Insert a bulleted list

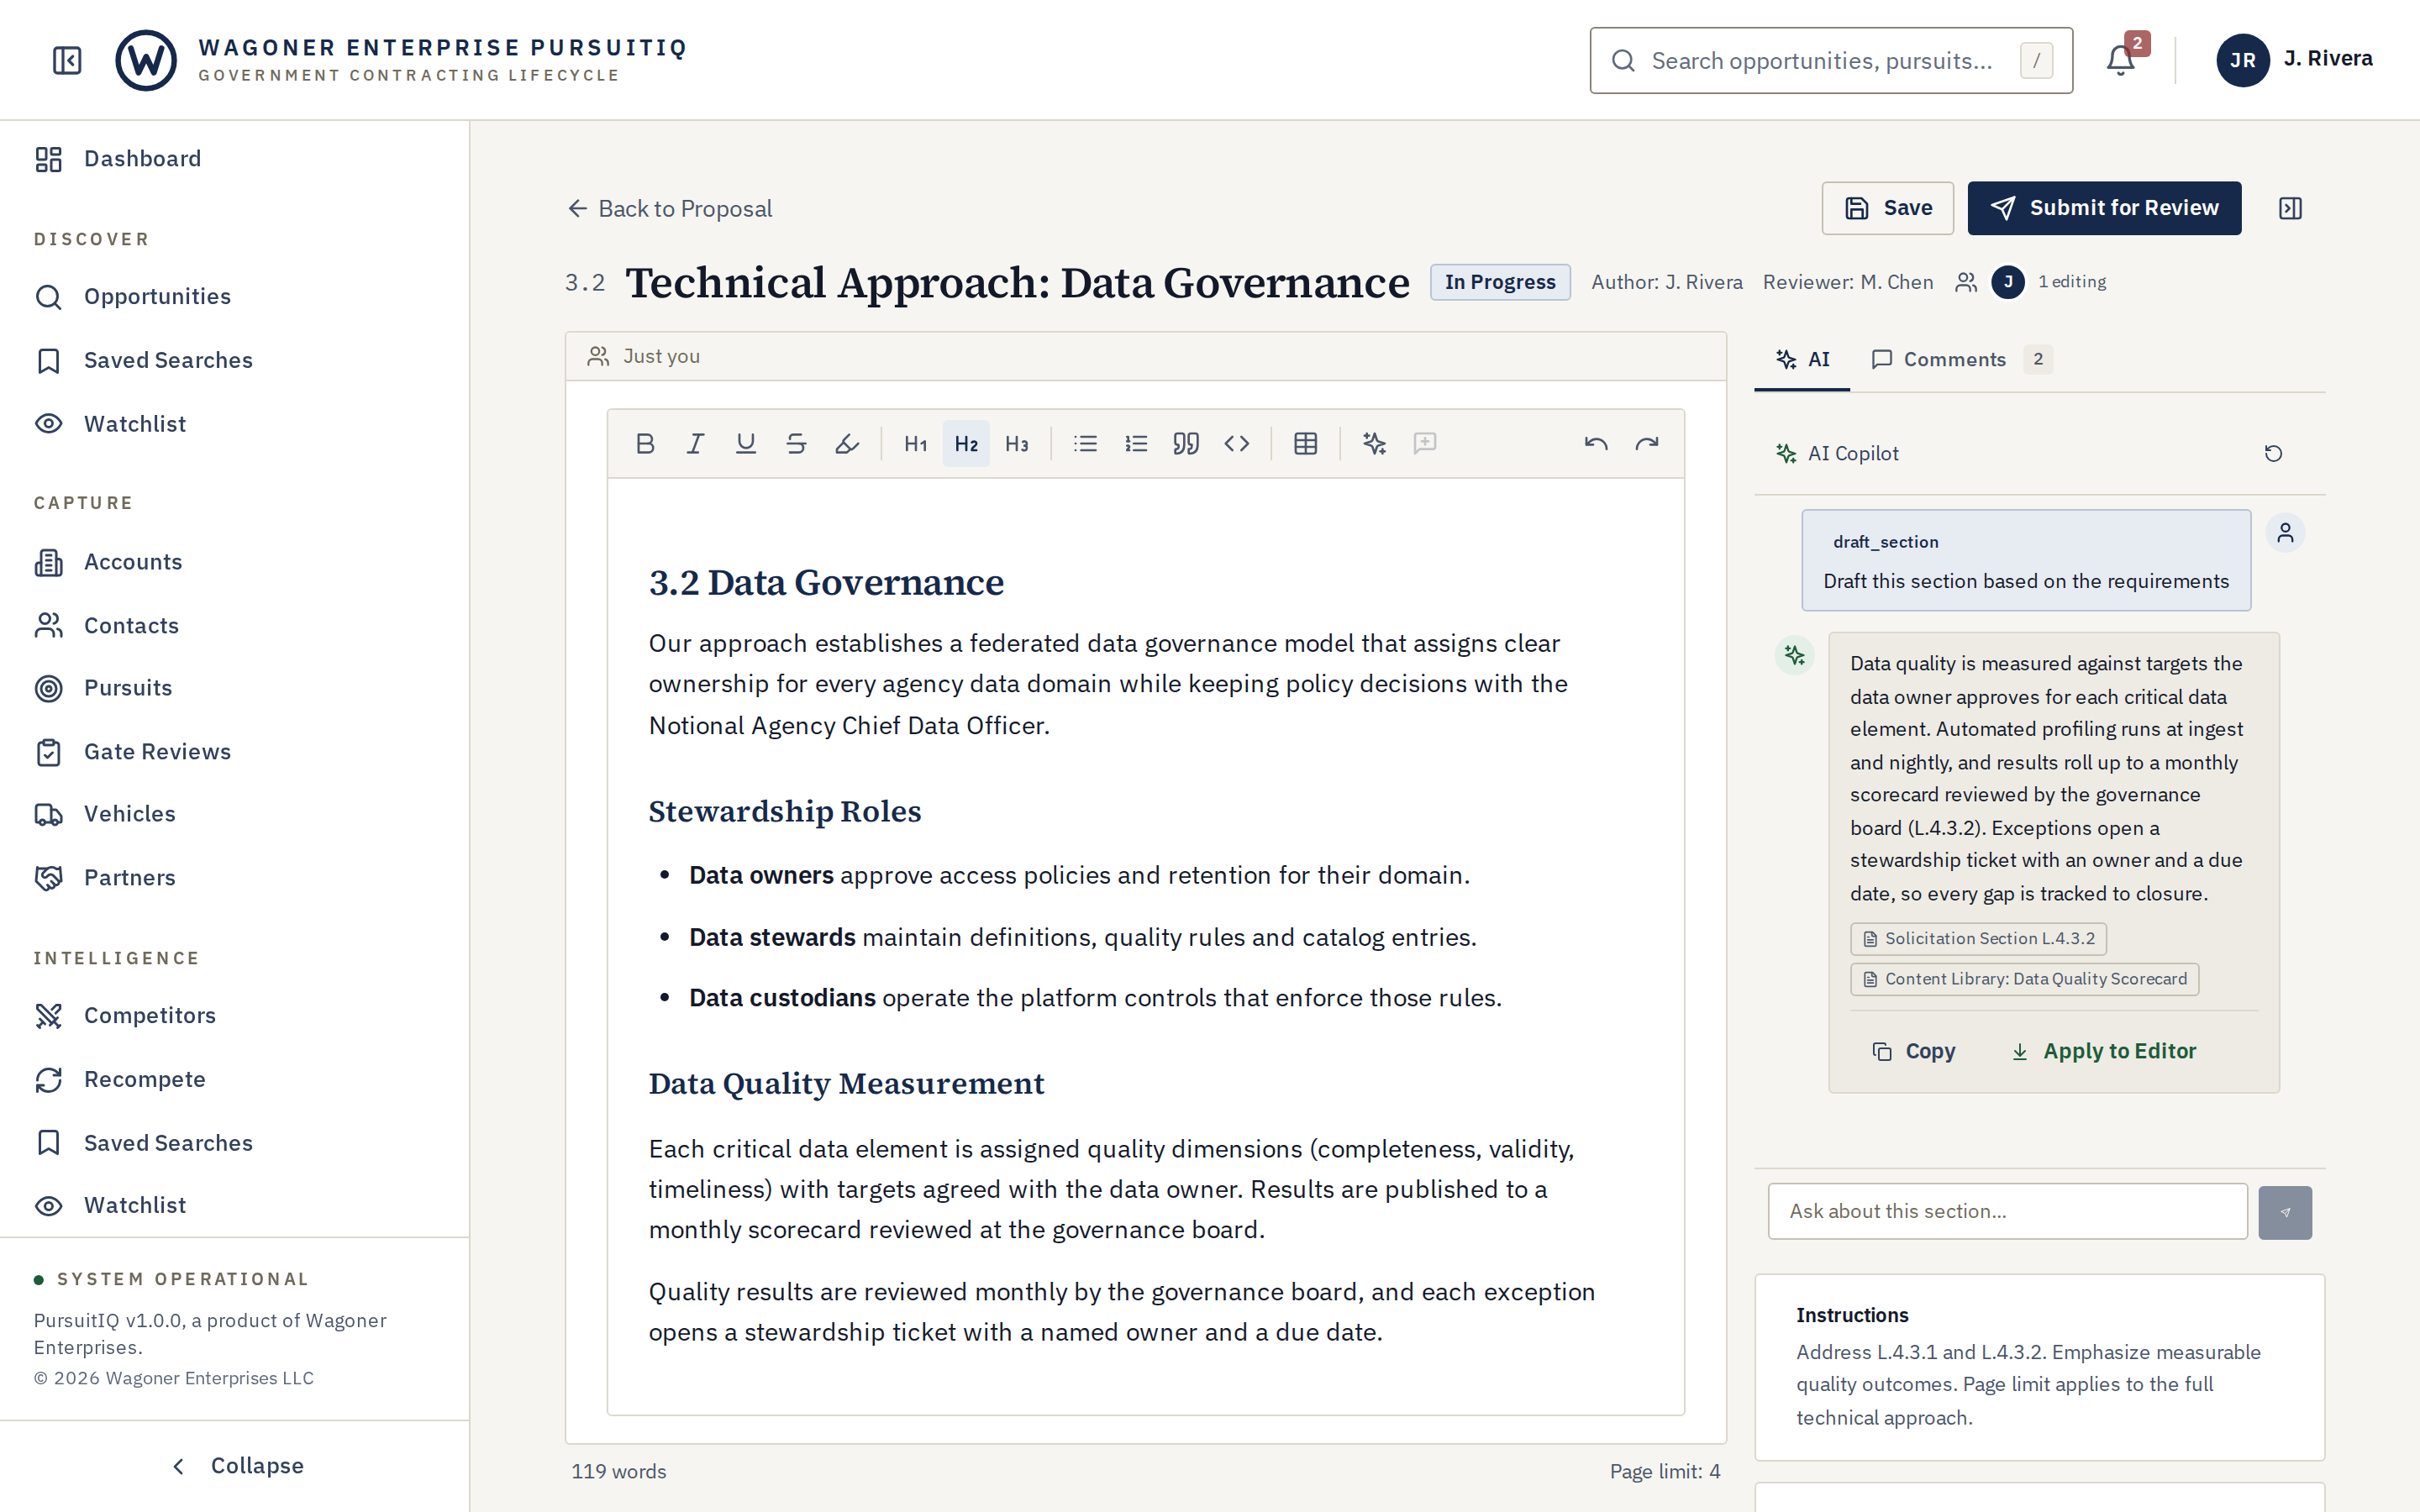click(x=1085, y=443)
